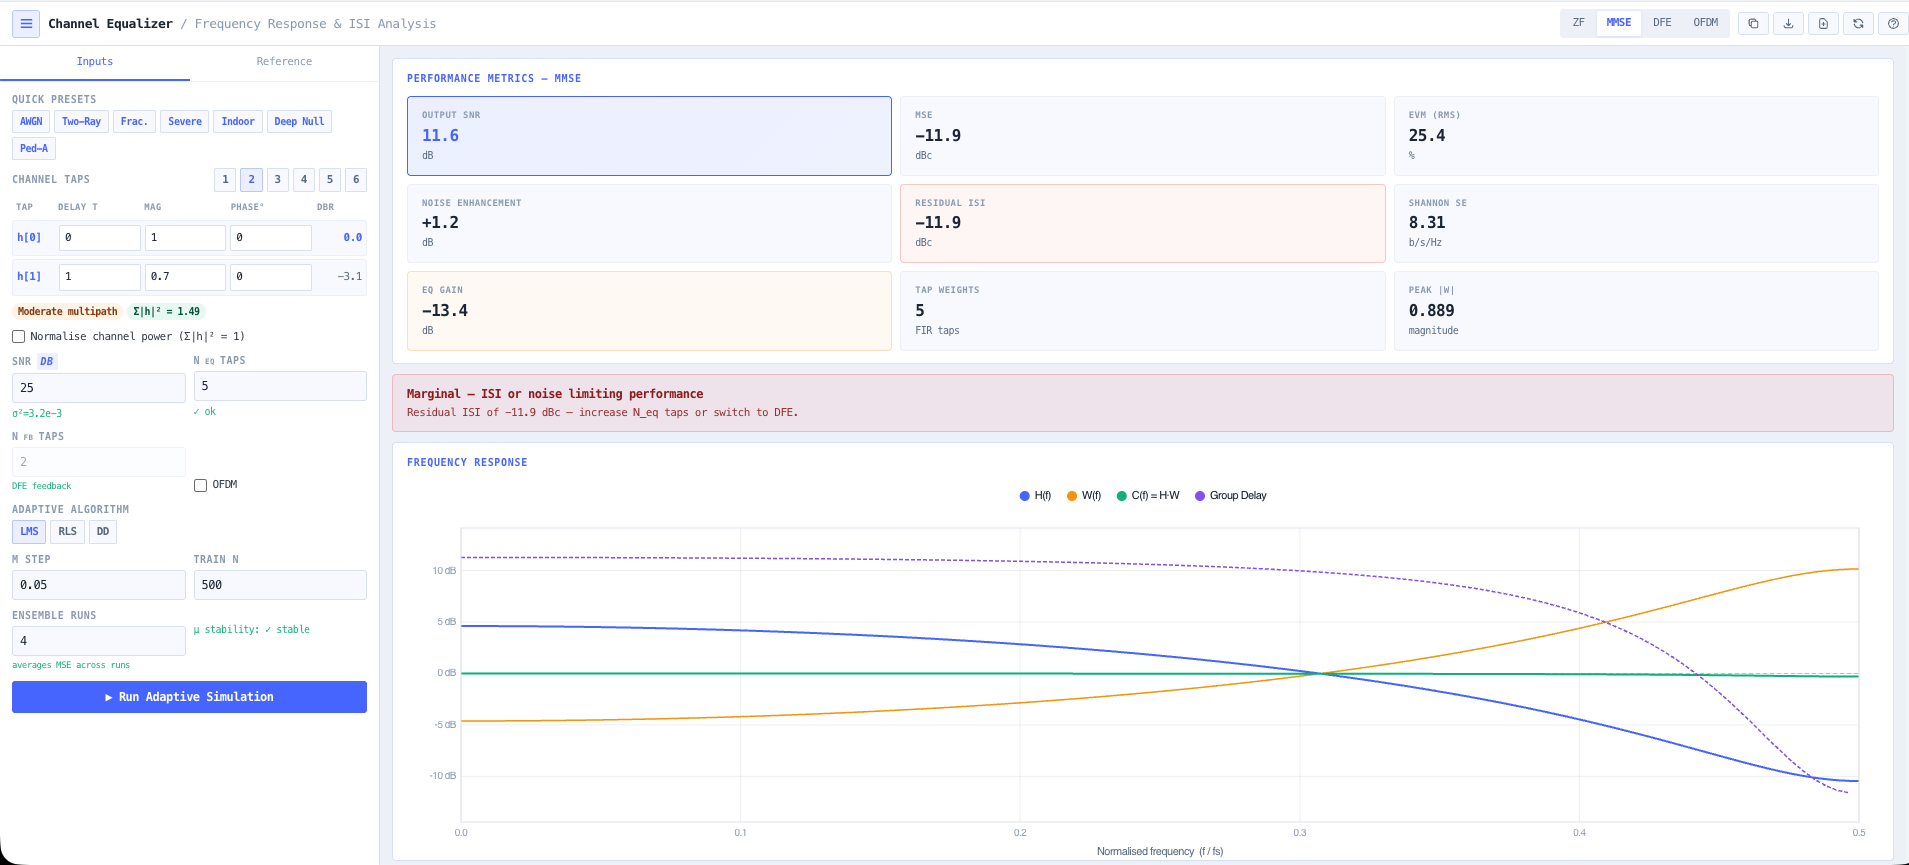Toggle the C(f) = H·W legend series
The image size is (1909, 865).
coord(1148,496)
